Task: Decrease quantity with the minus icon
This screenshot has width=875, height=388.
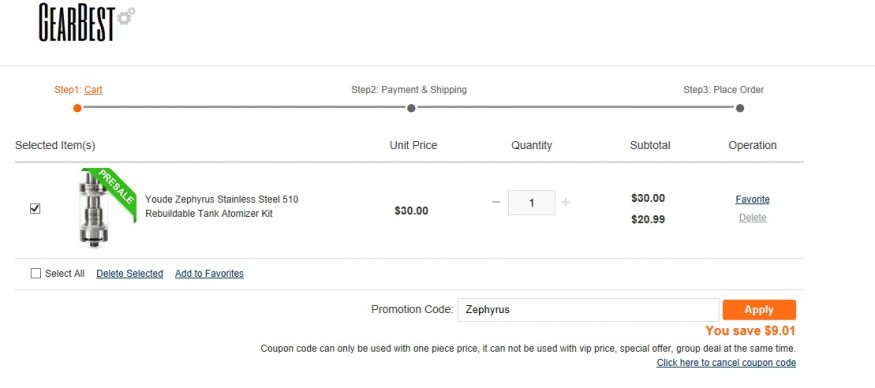Action: [496, 202]
